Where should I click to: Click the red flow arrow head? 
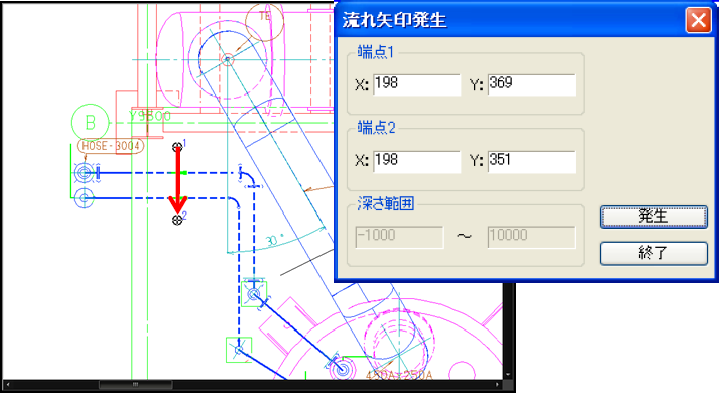[x=177, y=204]
